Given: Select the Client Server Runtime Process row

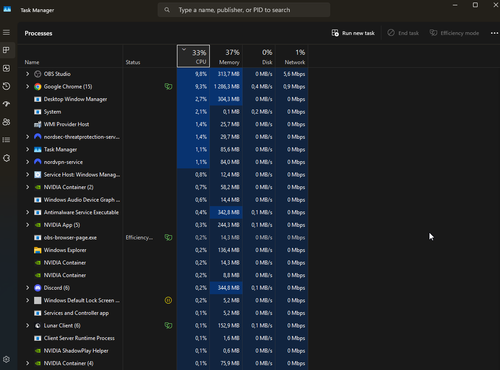Looking at the screenshot, I should point(163,338).
